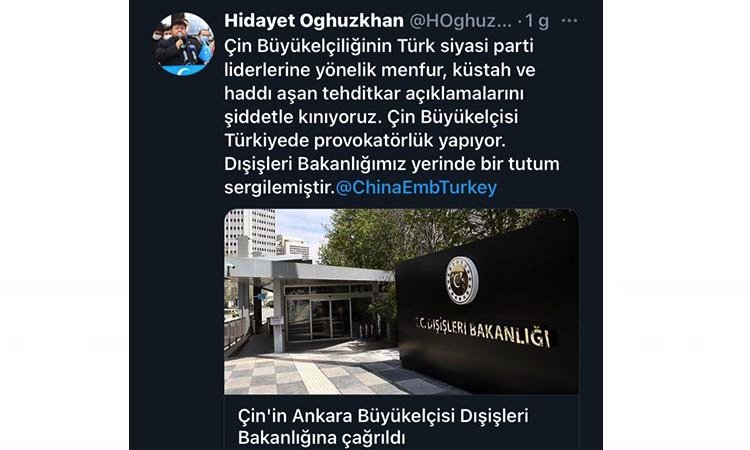The width and height of the screenshot is (750, 450).
Task: Open the @HOghuz... username handle
Action: 460,21
